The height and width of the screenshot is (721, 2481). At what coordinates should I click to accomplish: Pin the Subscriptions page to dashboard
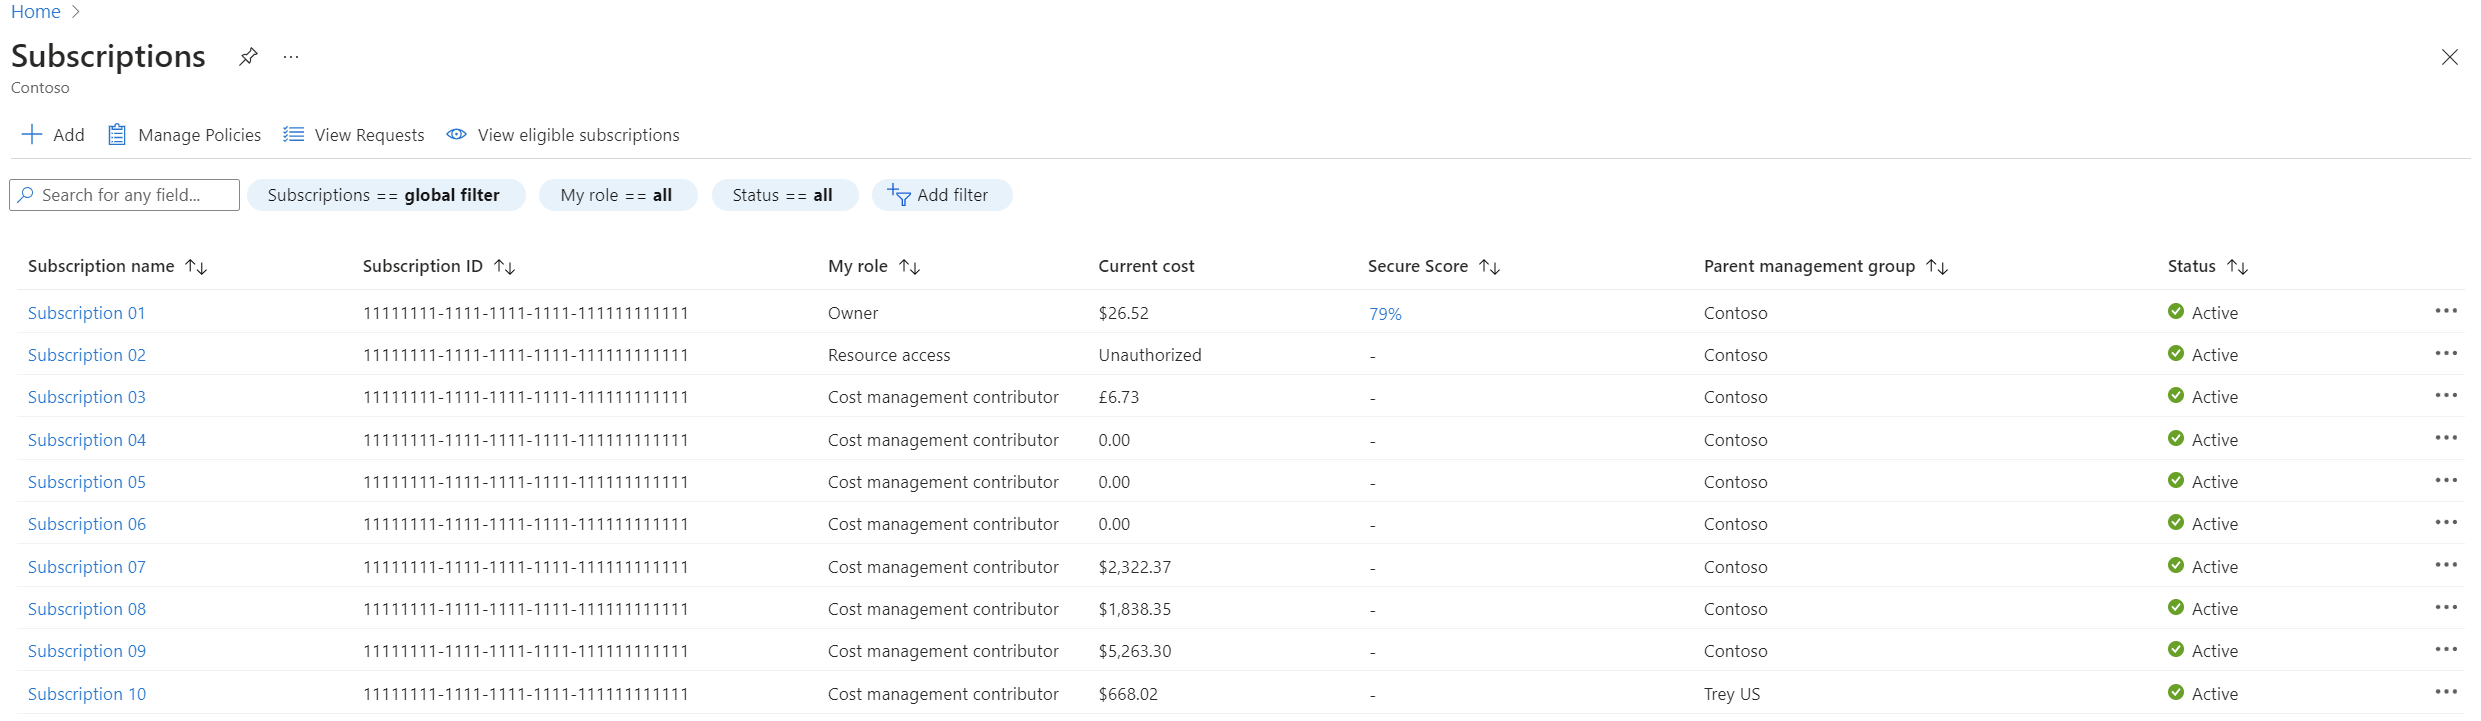coord(248,56)
